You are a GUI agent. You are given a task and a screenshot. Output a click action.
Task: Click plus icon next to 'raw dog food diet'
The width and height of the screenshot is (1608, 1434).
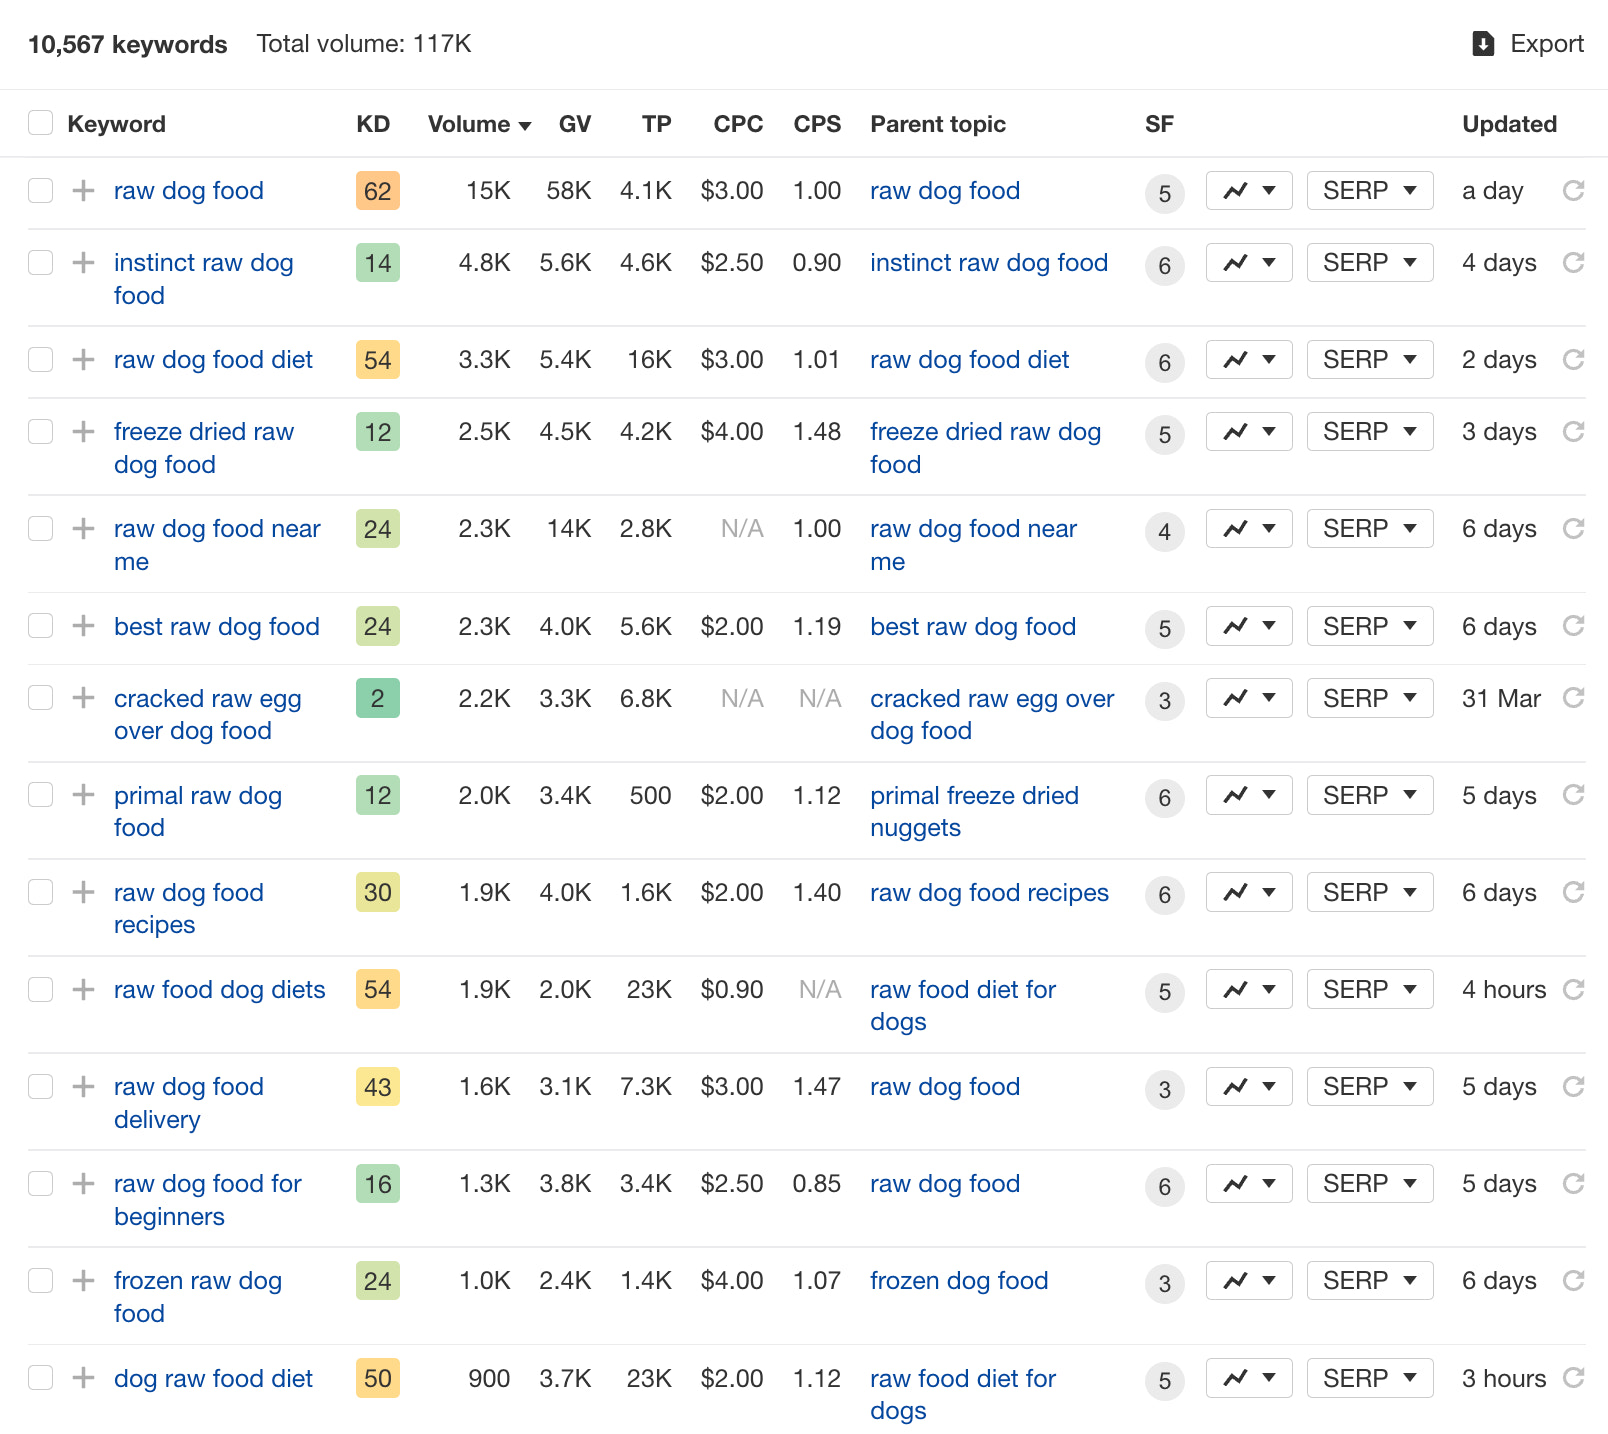(x=84, y=360)
